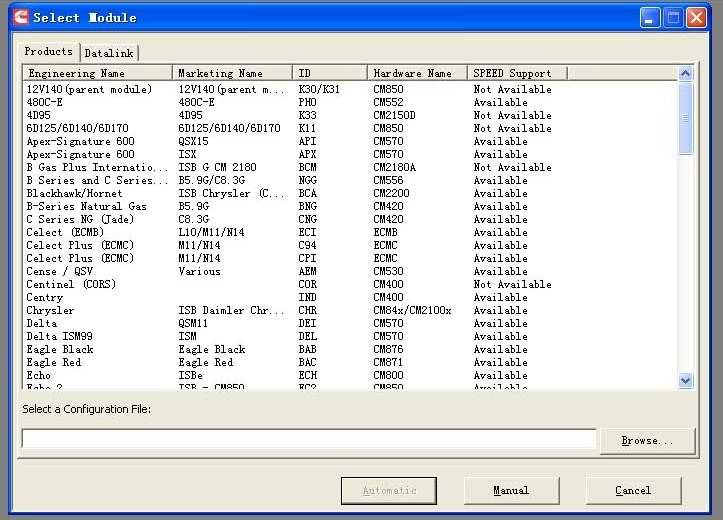Click the list scroll-up arrow

coord(686,73)
